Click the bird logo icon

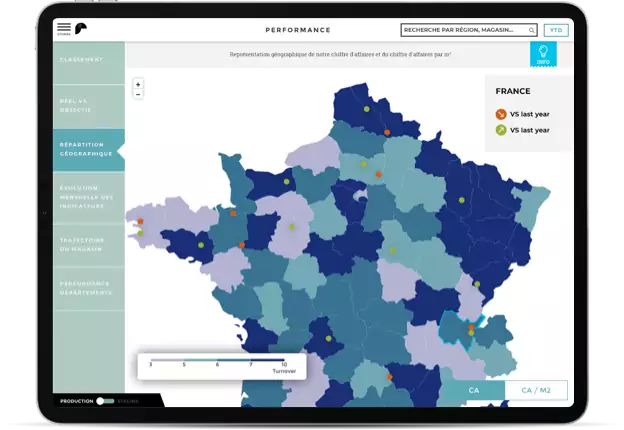[x=81, y=29]
